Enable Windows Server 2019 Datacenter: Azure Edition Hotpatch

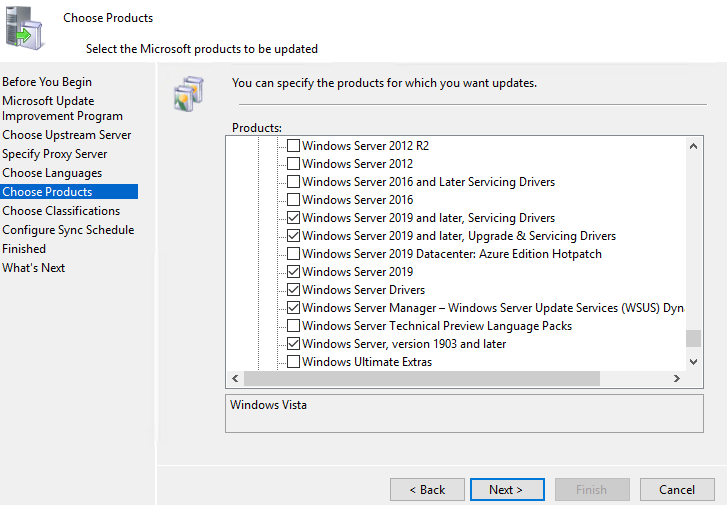point(293,254)
